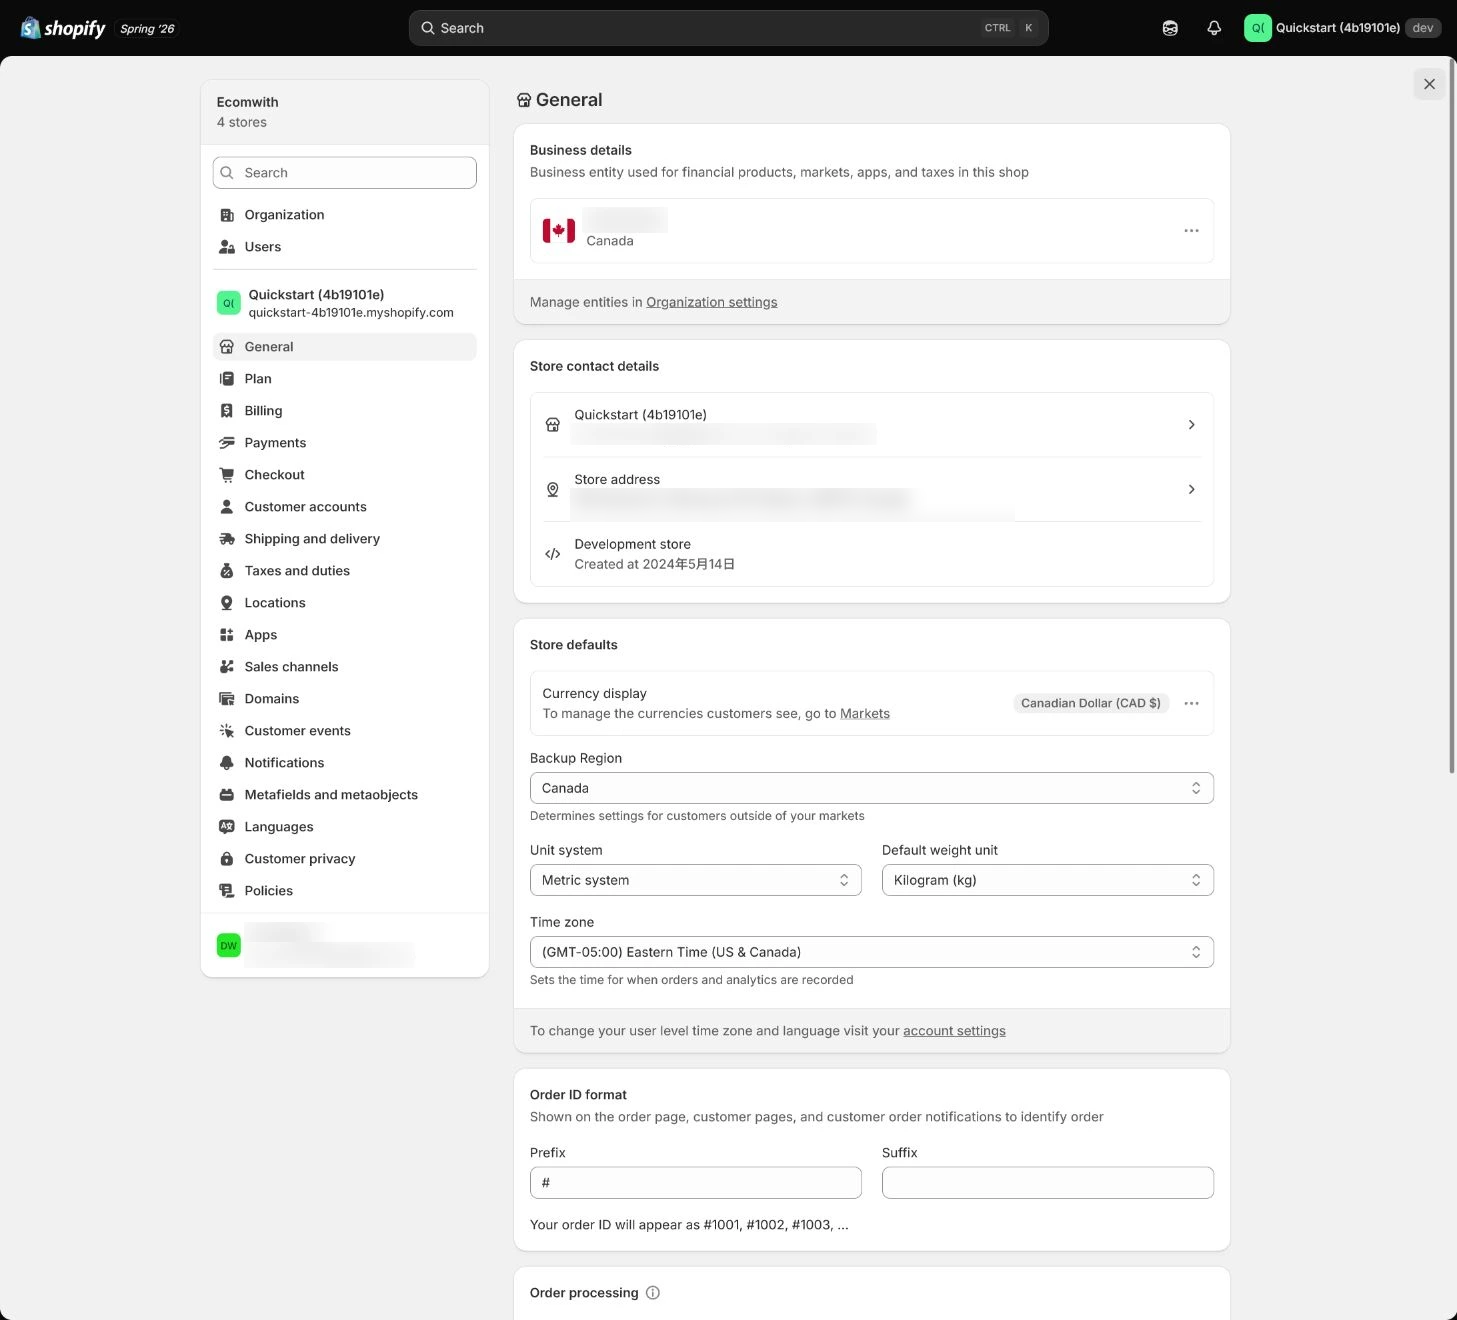Click the settings sidebar Search box
The width and height of the screenshot is (1457, 1320).
[x=344, y=173]
